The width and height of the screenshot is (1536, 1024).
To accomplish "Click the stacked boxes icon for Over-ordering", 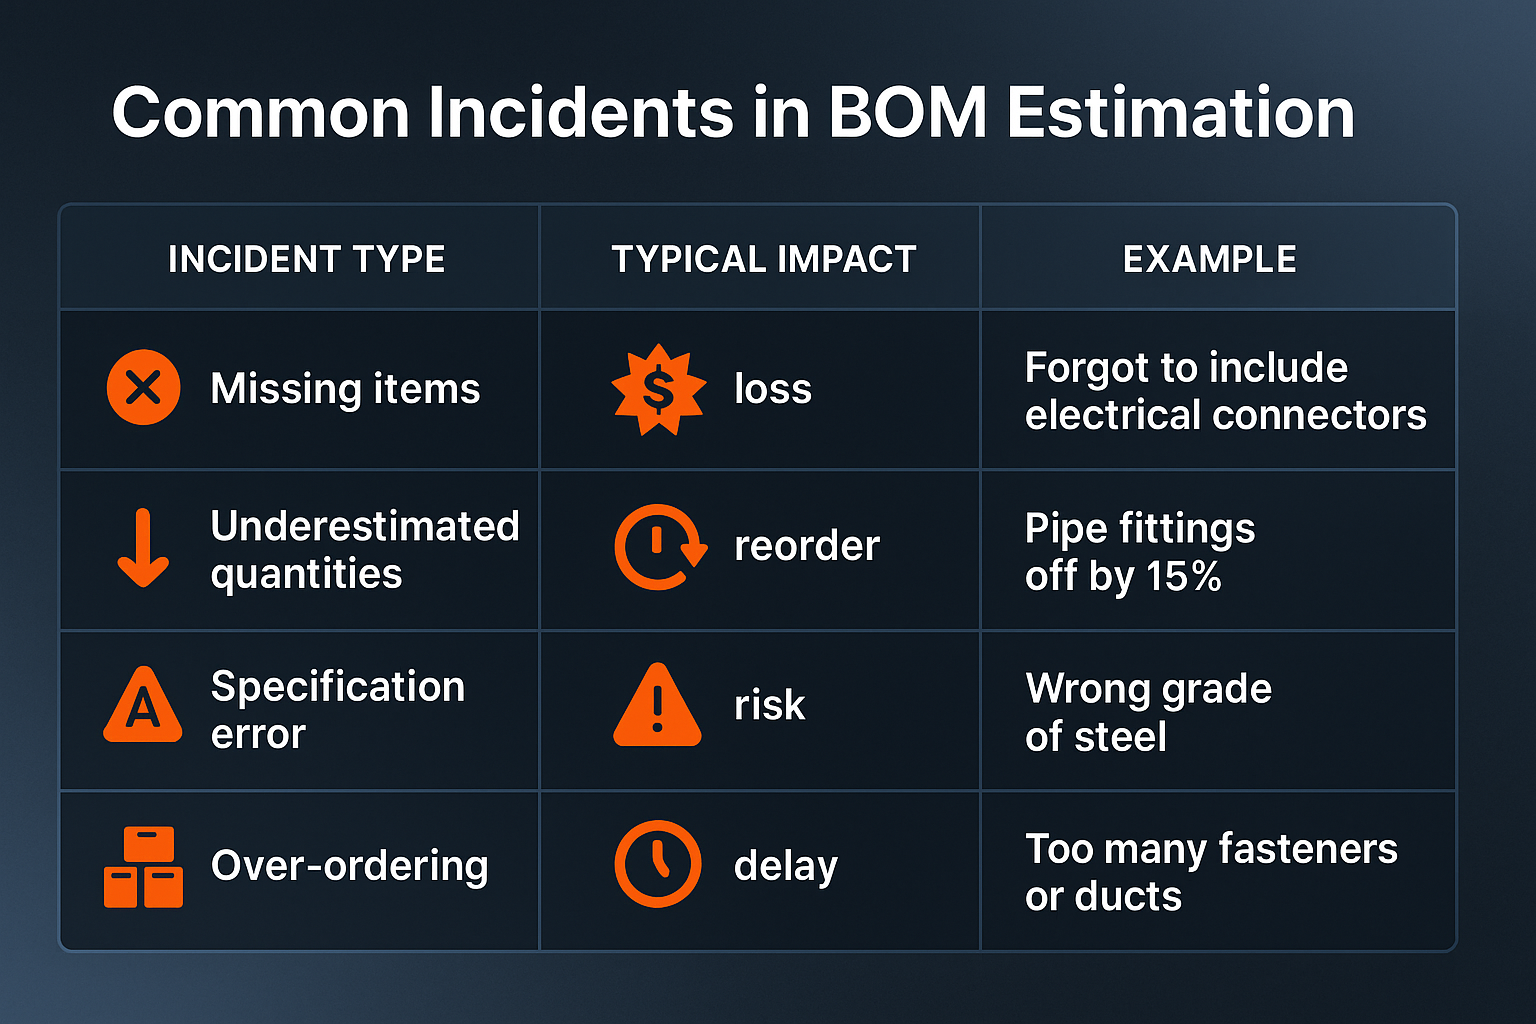I will pos(143,867).
